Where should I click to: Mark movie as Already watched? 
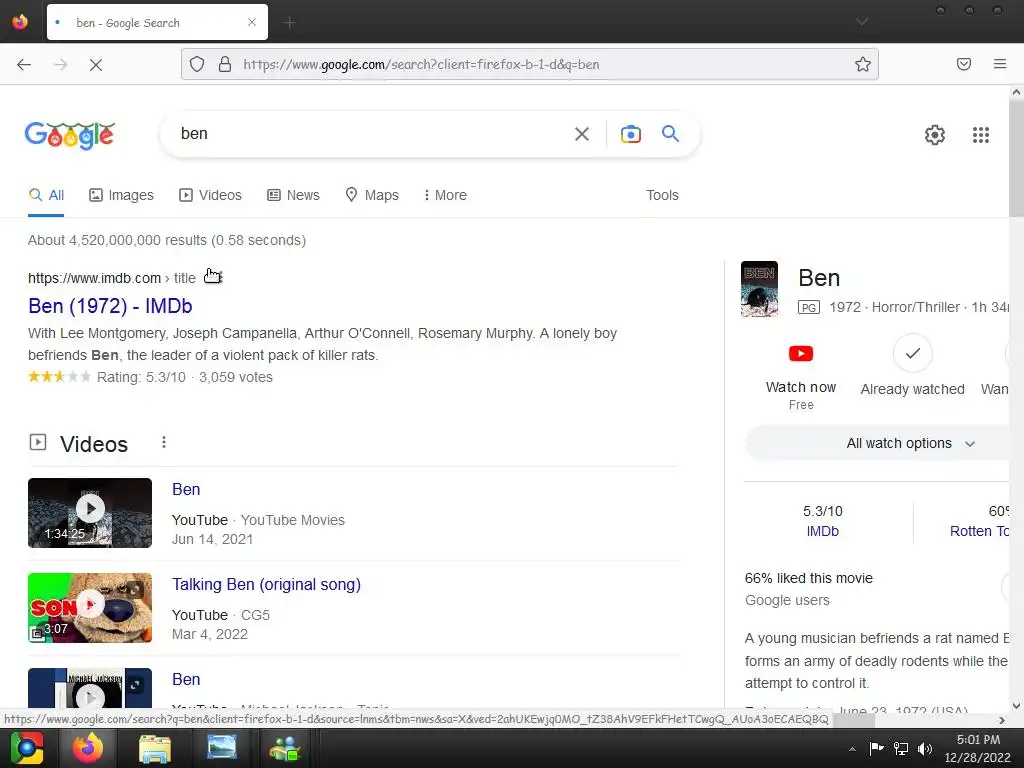(912, 353)
